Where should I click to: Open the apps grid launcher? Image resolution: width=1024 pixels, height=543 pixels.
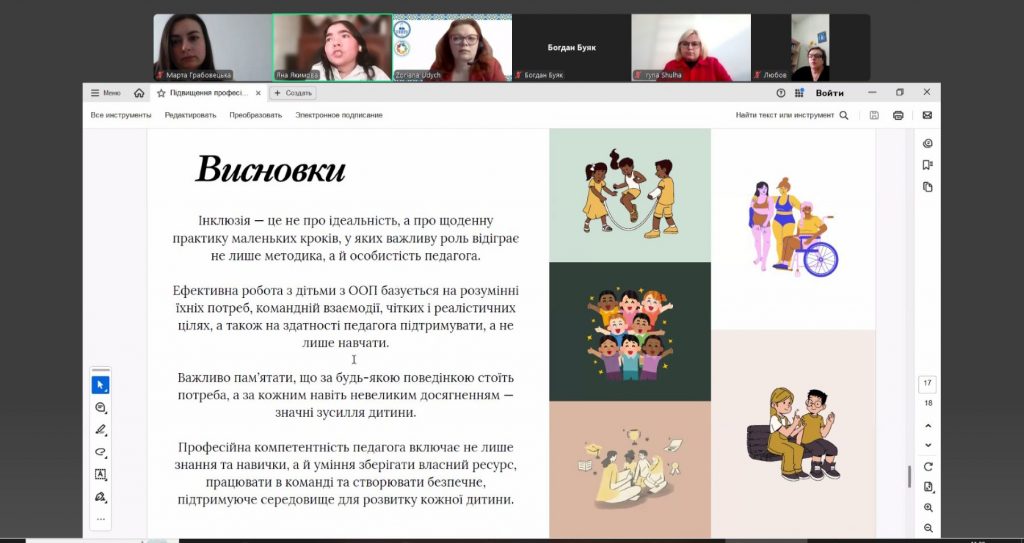(799, 93)
